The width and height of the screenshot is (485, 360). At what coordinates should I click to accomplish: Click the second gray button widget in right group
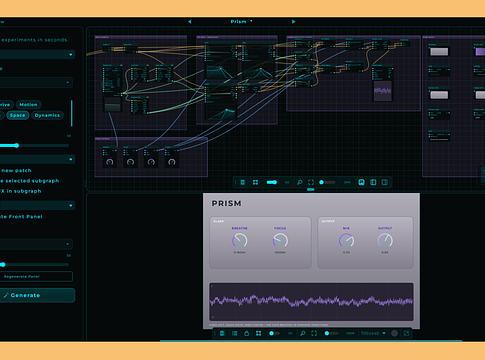pyautogui.click(x=439, y=95)
